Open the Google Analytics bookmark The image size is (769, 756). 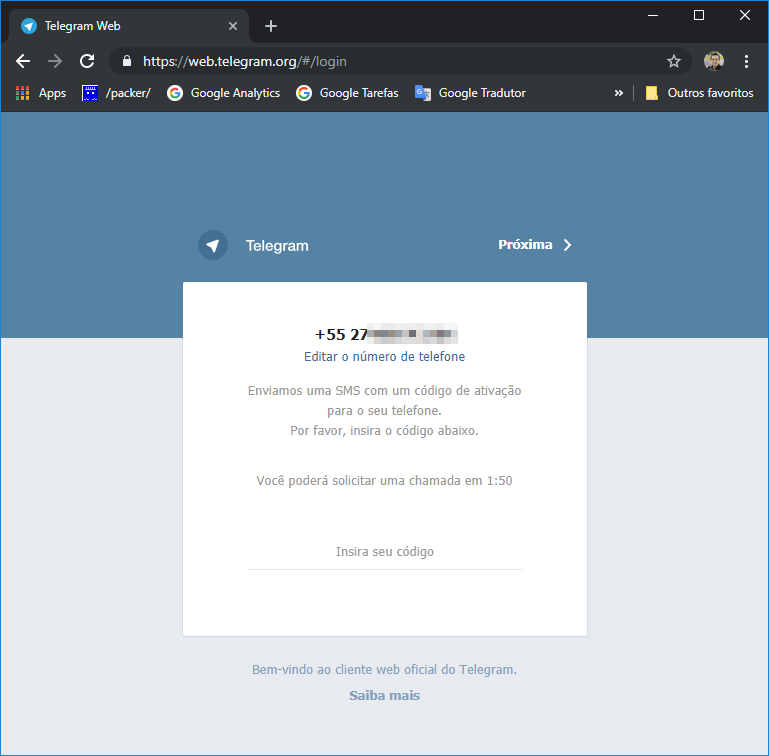[x=223, y=93]
